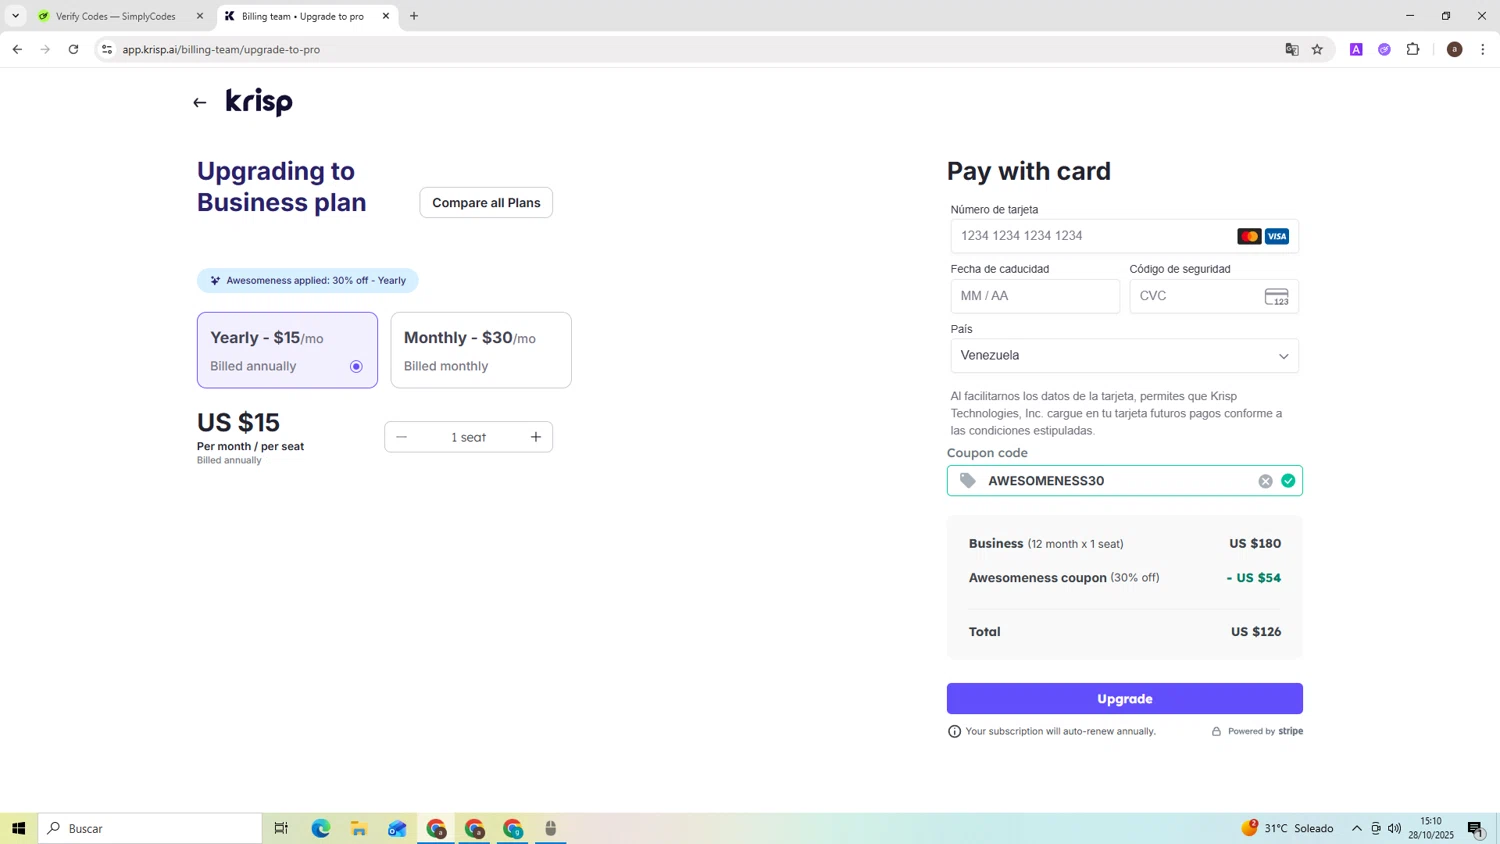Clear the AWESOMENESS30 coupon code
Image resolution: width=1500 pixels, height=844 pixels.
1265,481
